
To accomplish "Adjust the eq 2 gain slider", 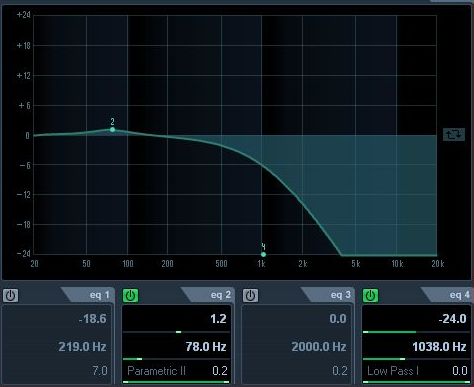I will tap(176, 332).
